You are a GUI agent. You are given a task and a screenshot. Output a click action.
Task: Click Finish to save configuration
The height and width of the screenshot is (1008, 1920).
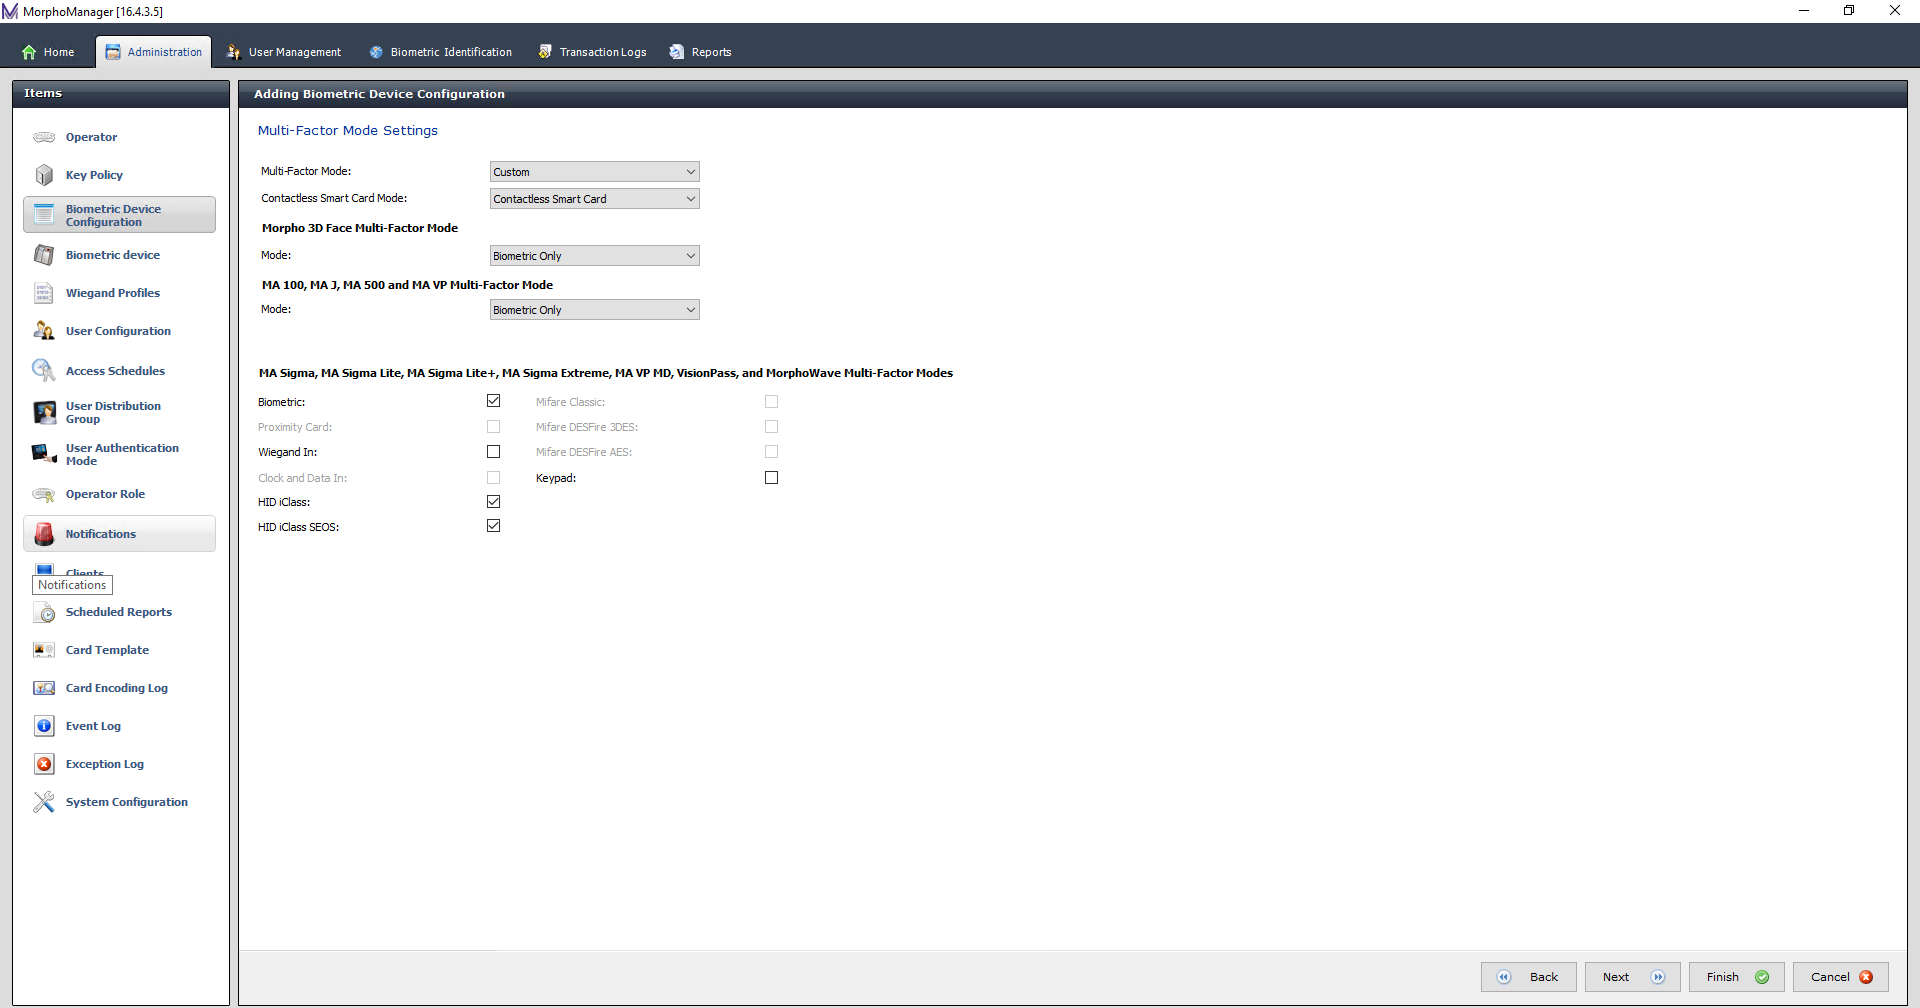[1736, 977]
